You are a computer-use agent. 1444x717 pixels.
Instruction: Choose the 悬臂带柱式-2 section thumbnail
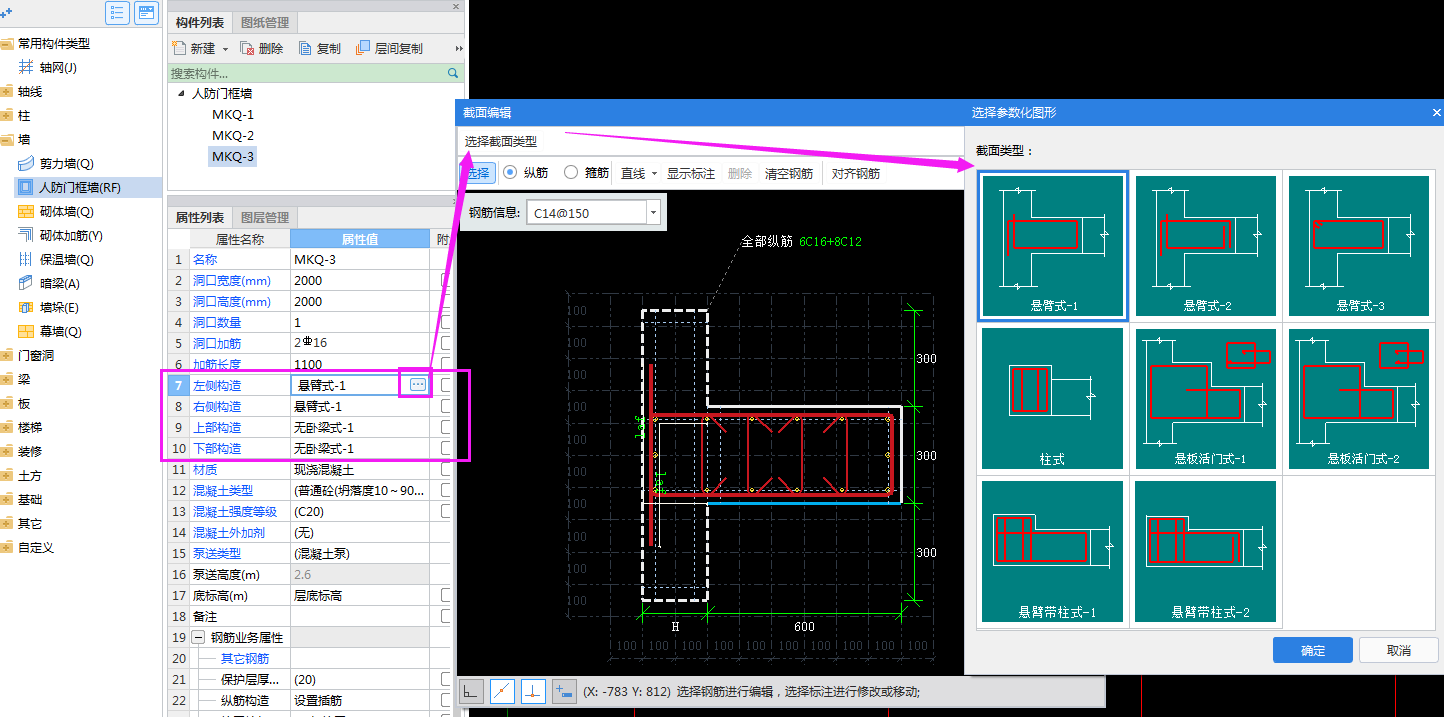pyautogui.click(x=1207, y=552)
